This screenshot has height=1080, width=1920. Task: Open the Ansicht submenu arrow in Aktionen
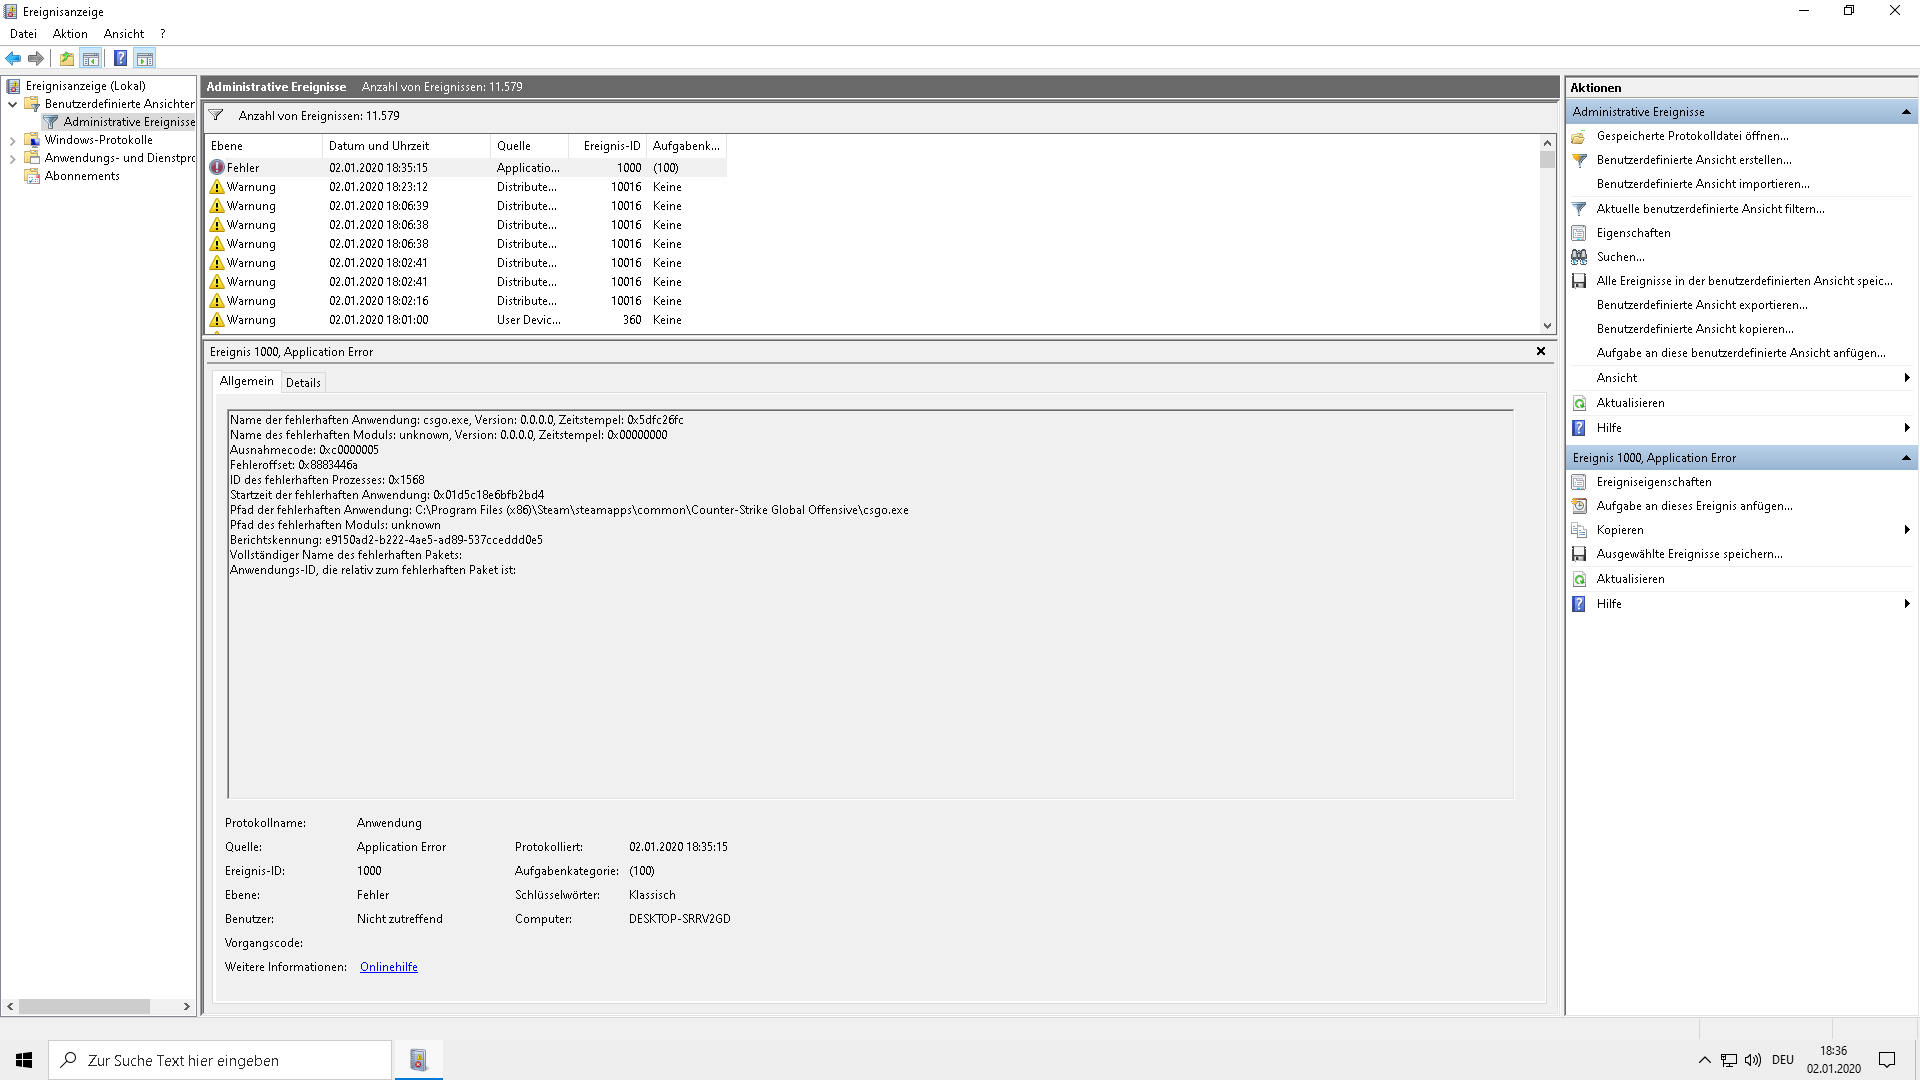(x=1908, y=377)
